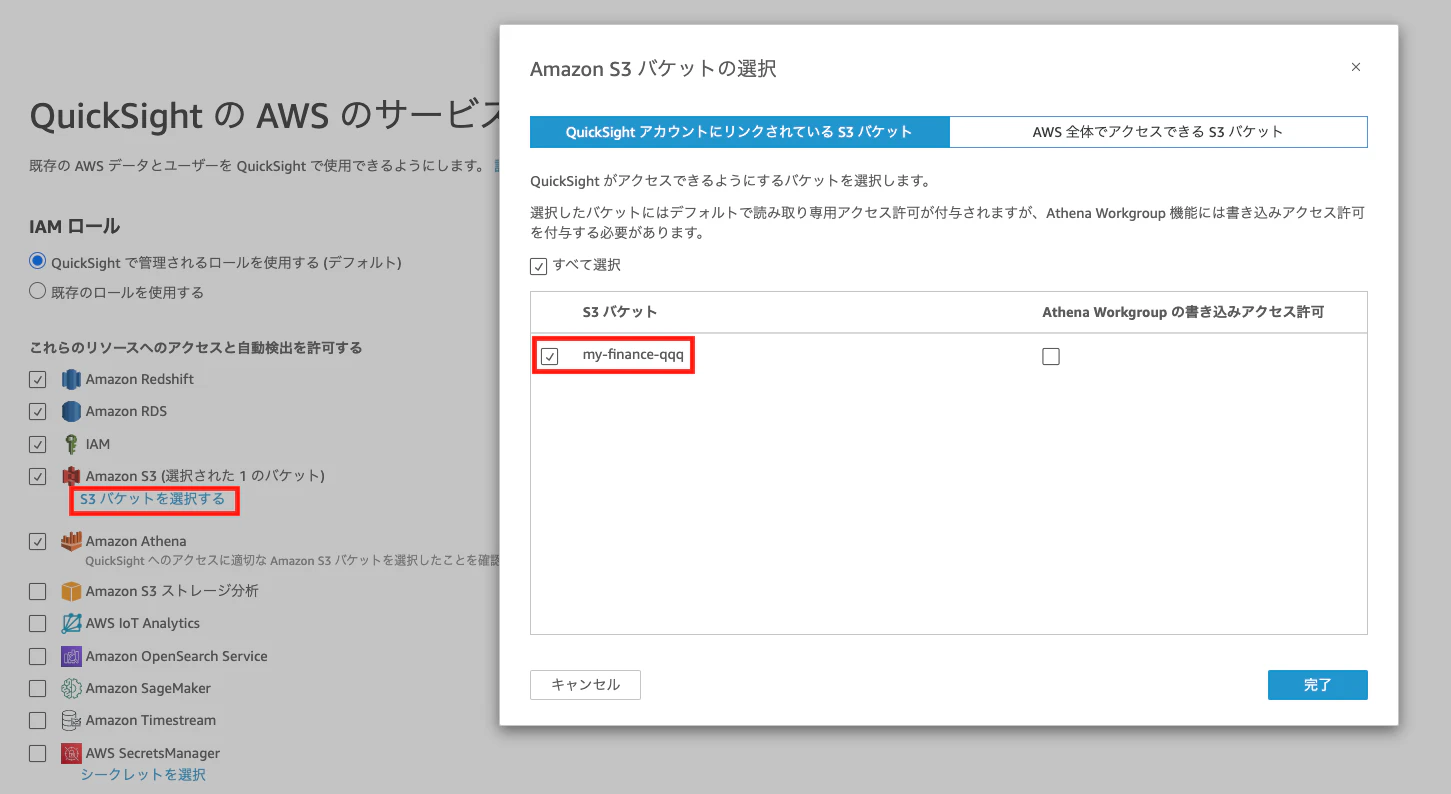The height and width of the screenshot is (794, 1451).
Task: Click the Amazon S3 バケットの選択 dialog title
Action: coord(653,69)
